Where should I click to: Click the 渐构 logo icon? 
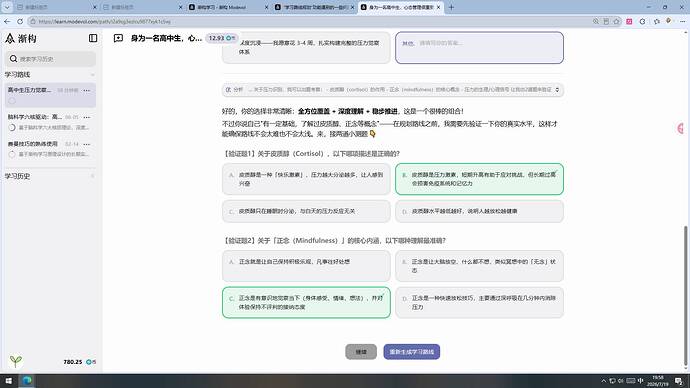pos(10,38)
